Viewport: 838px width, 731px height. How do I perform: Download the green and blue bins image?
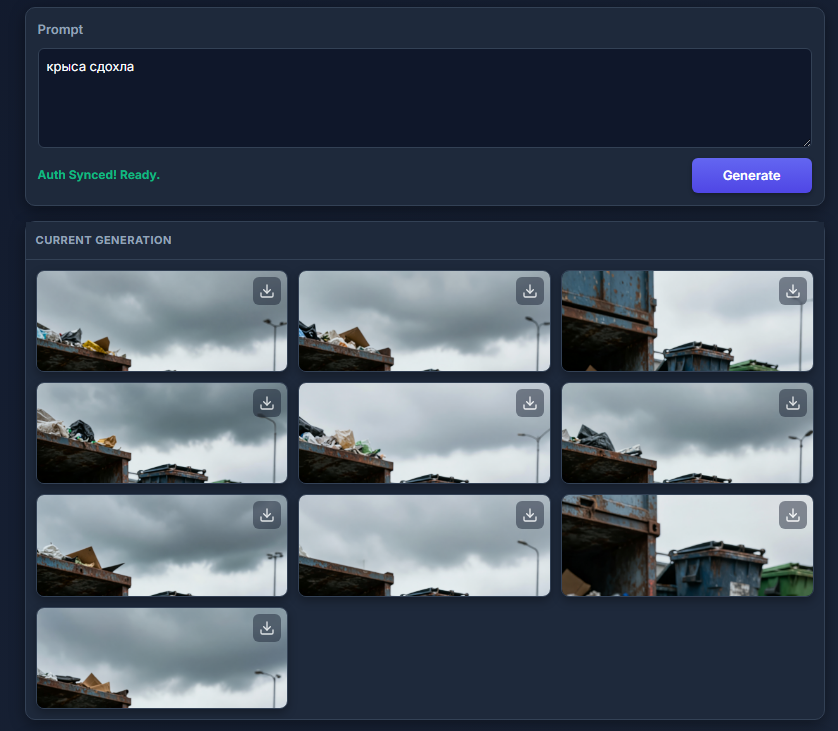click(793, 515)
